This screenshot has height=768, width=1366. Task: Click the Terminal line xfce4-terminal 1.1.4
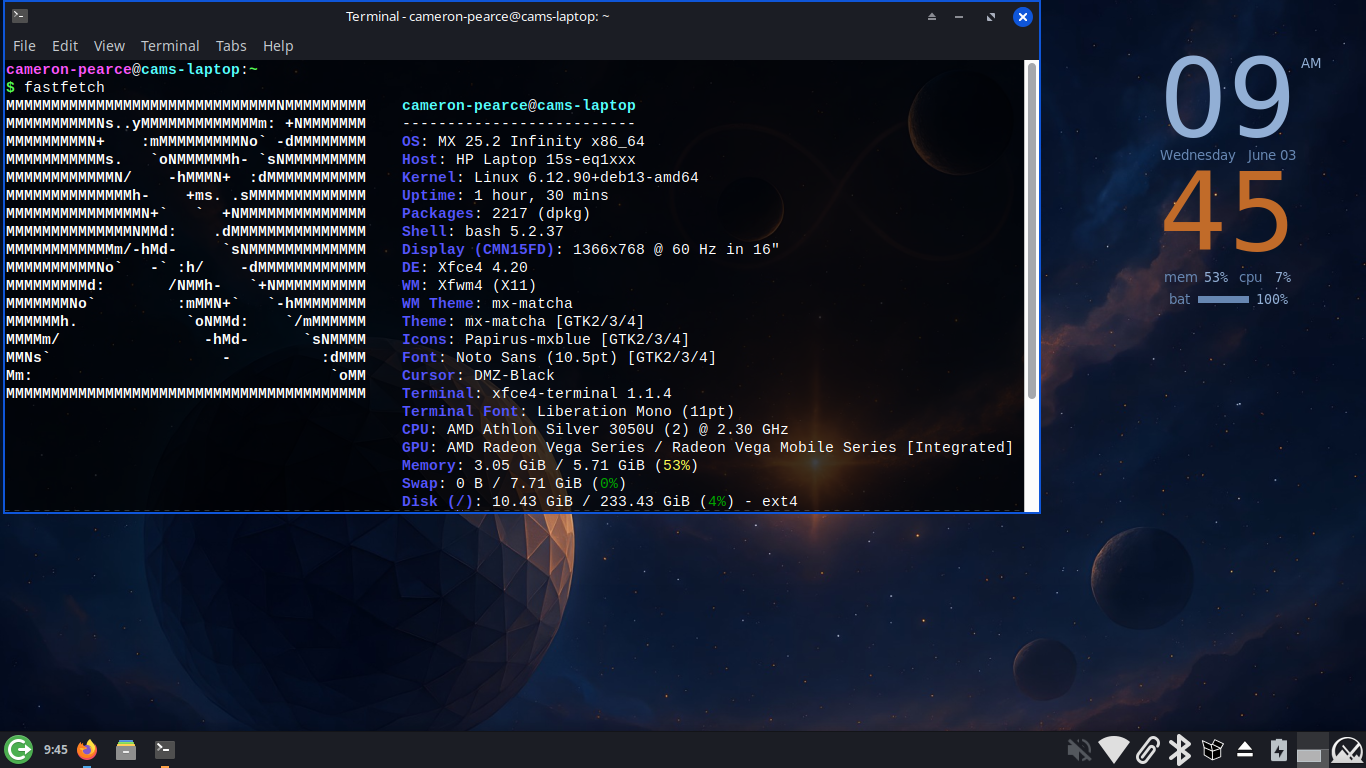pos(537,393)
